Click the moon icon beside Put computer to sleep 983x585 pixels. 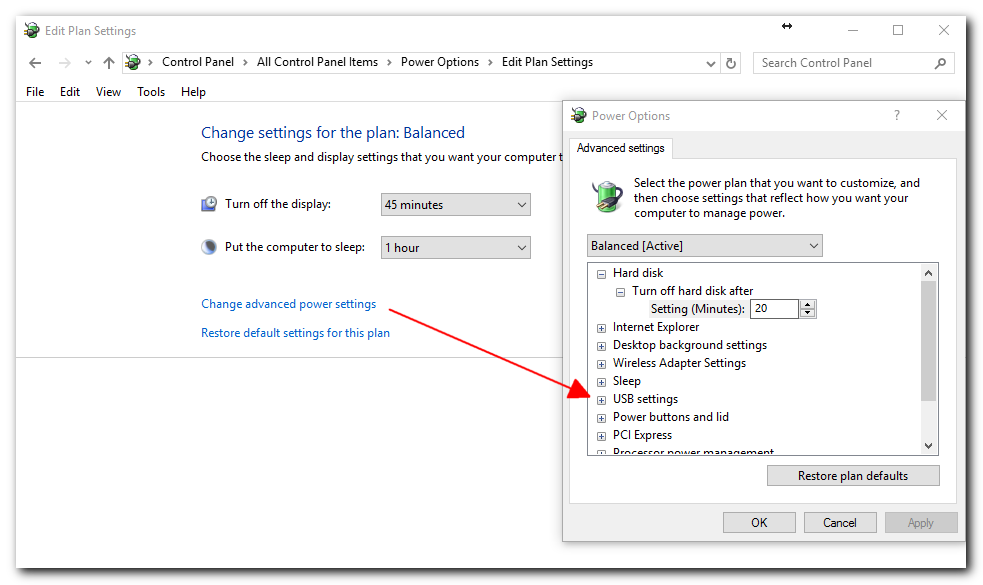(x=209, y=247)
